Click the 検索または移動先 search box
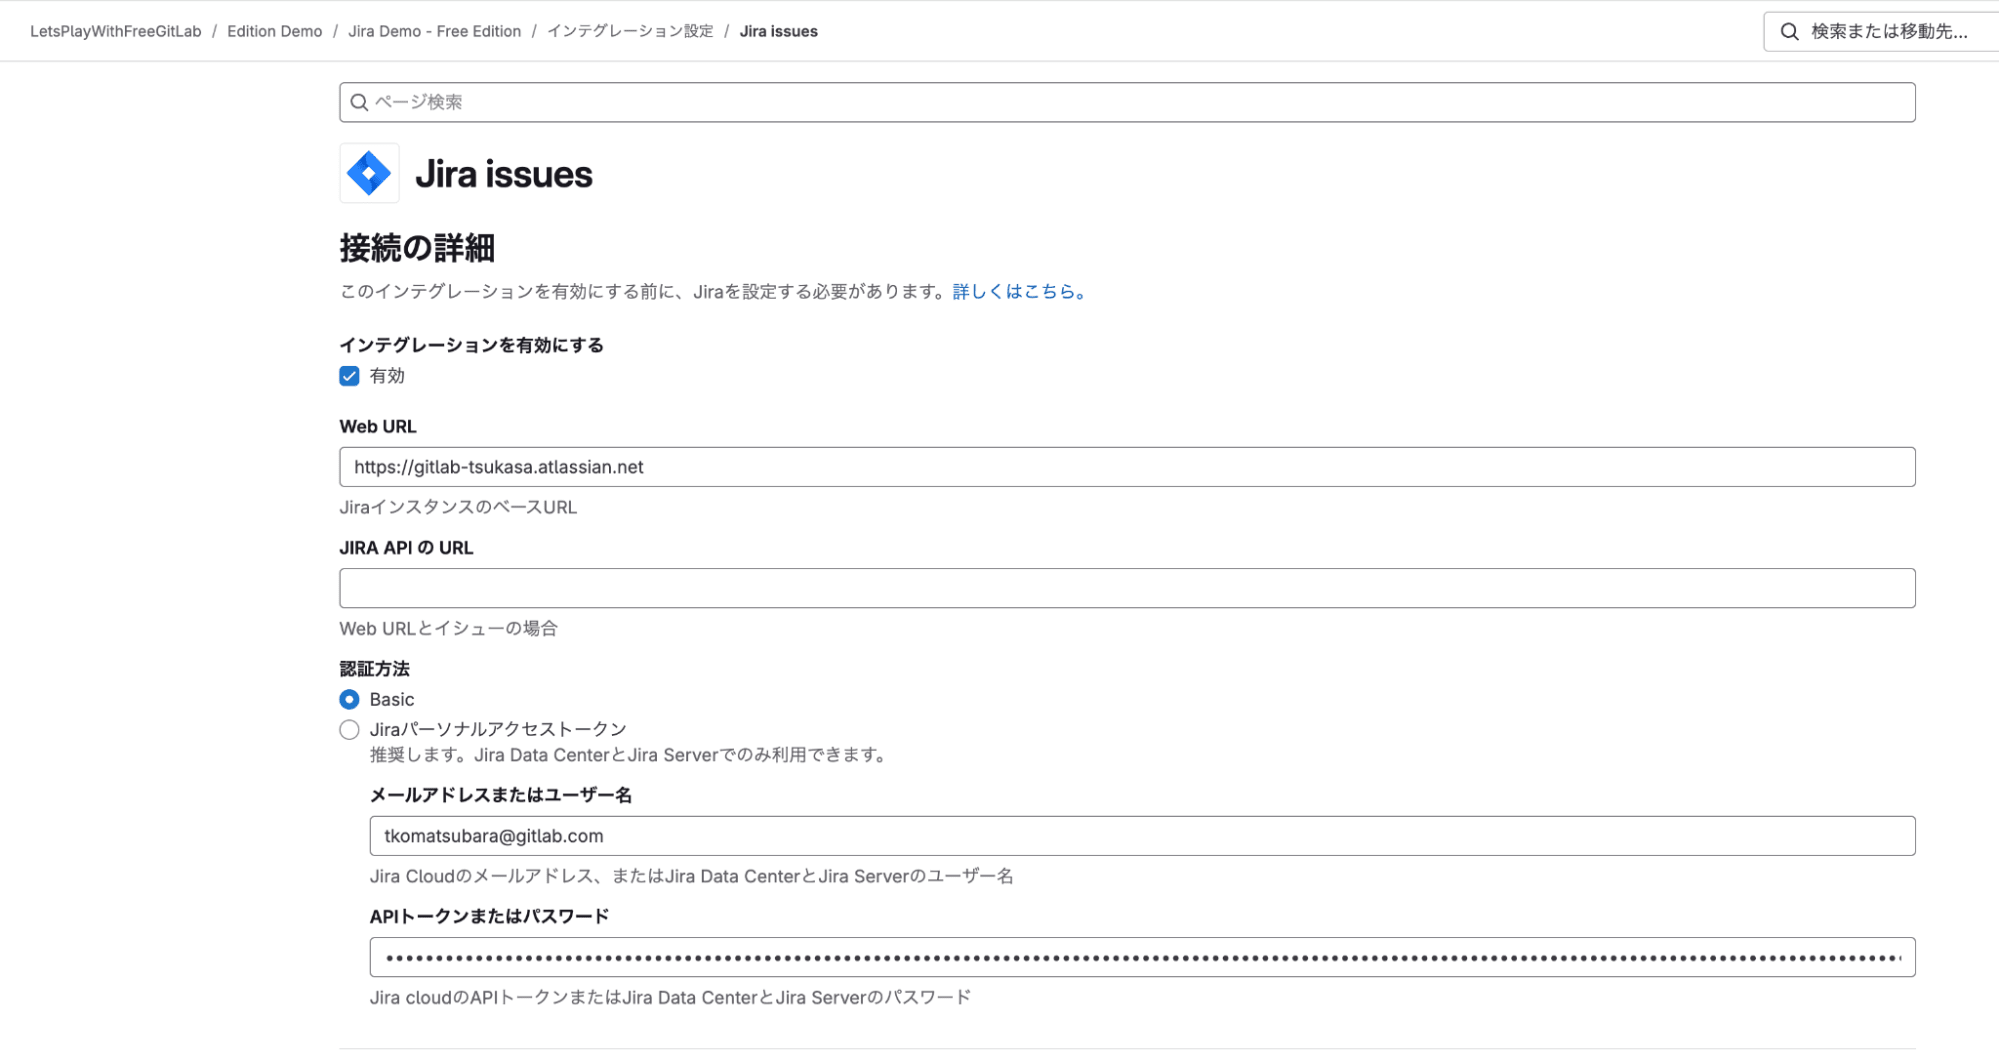 click(1881, 31)
